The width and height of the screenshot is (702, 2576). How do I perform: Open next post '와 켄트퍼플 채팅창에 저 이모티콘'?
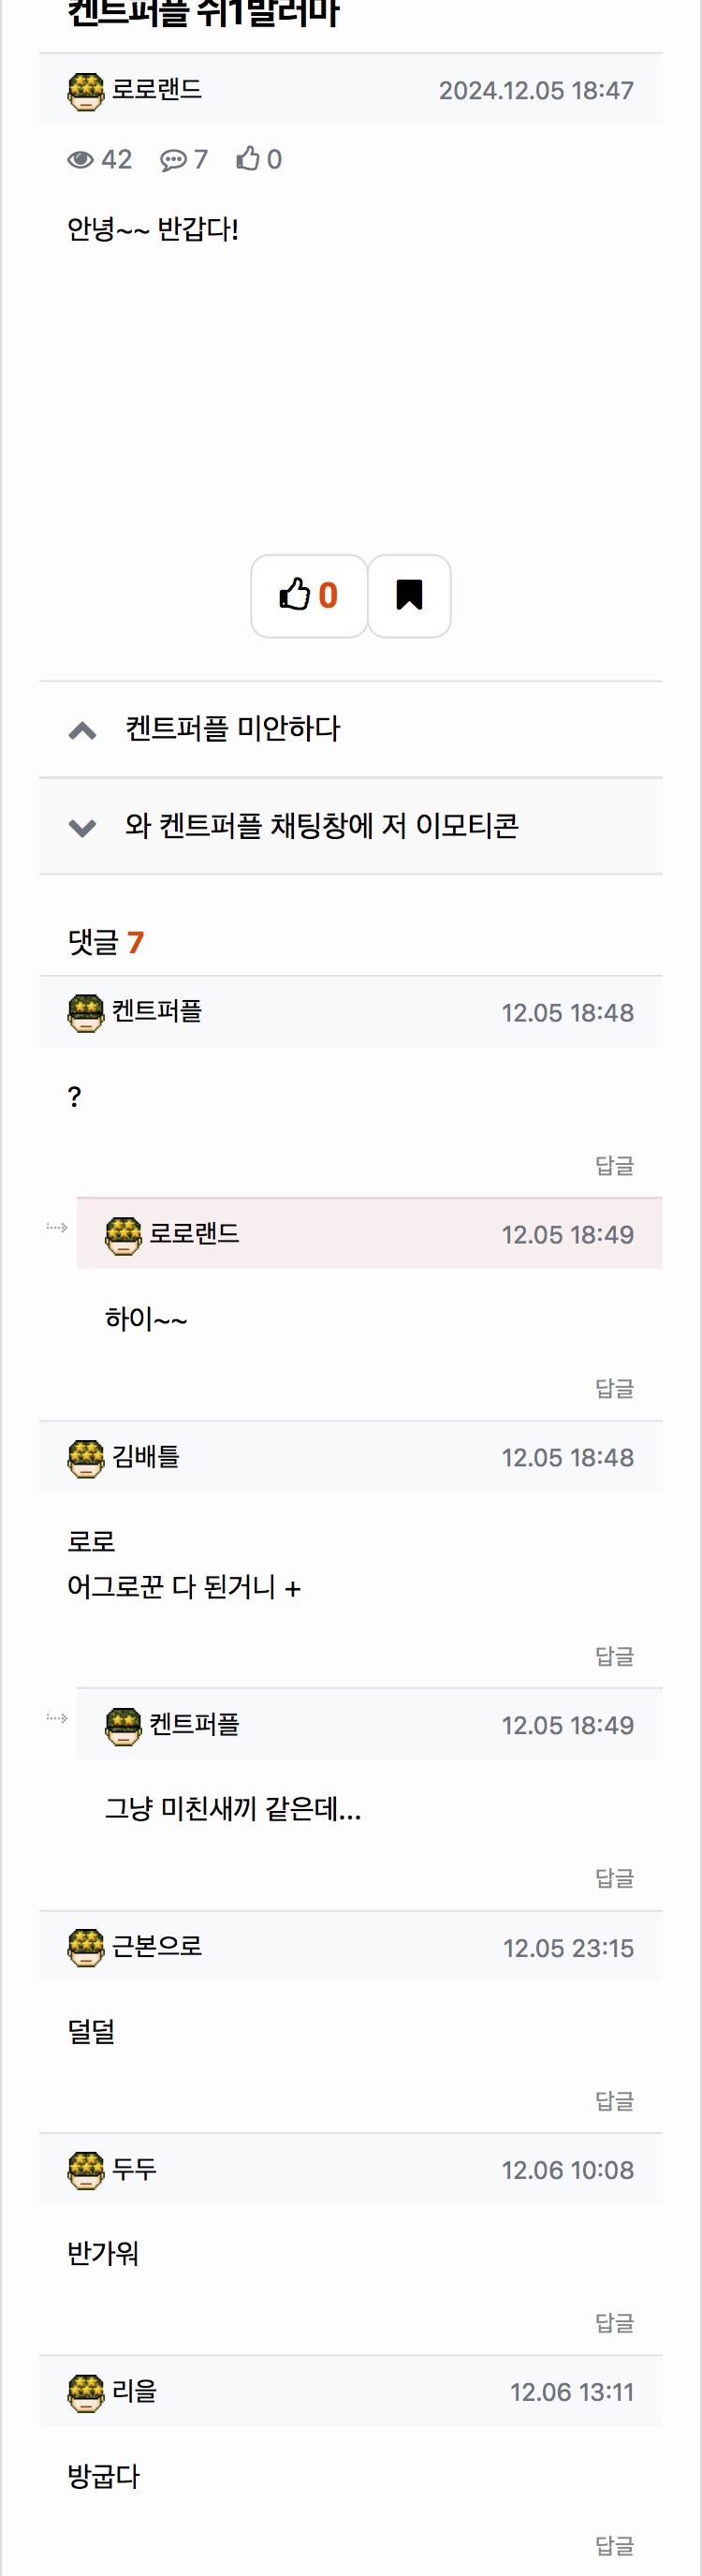[321, 826]
